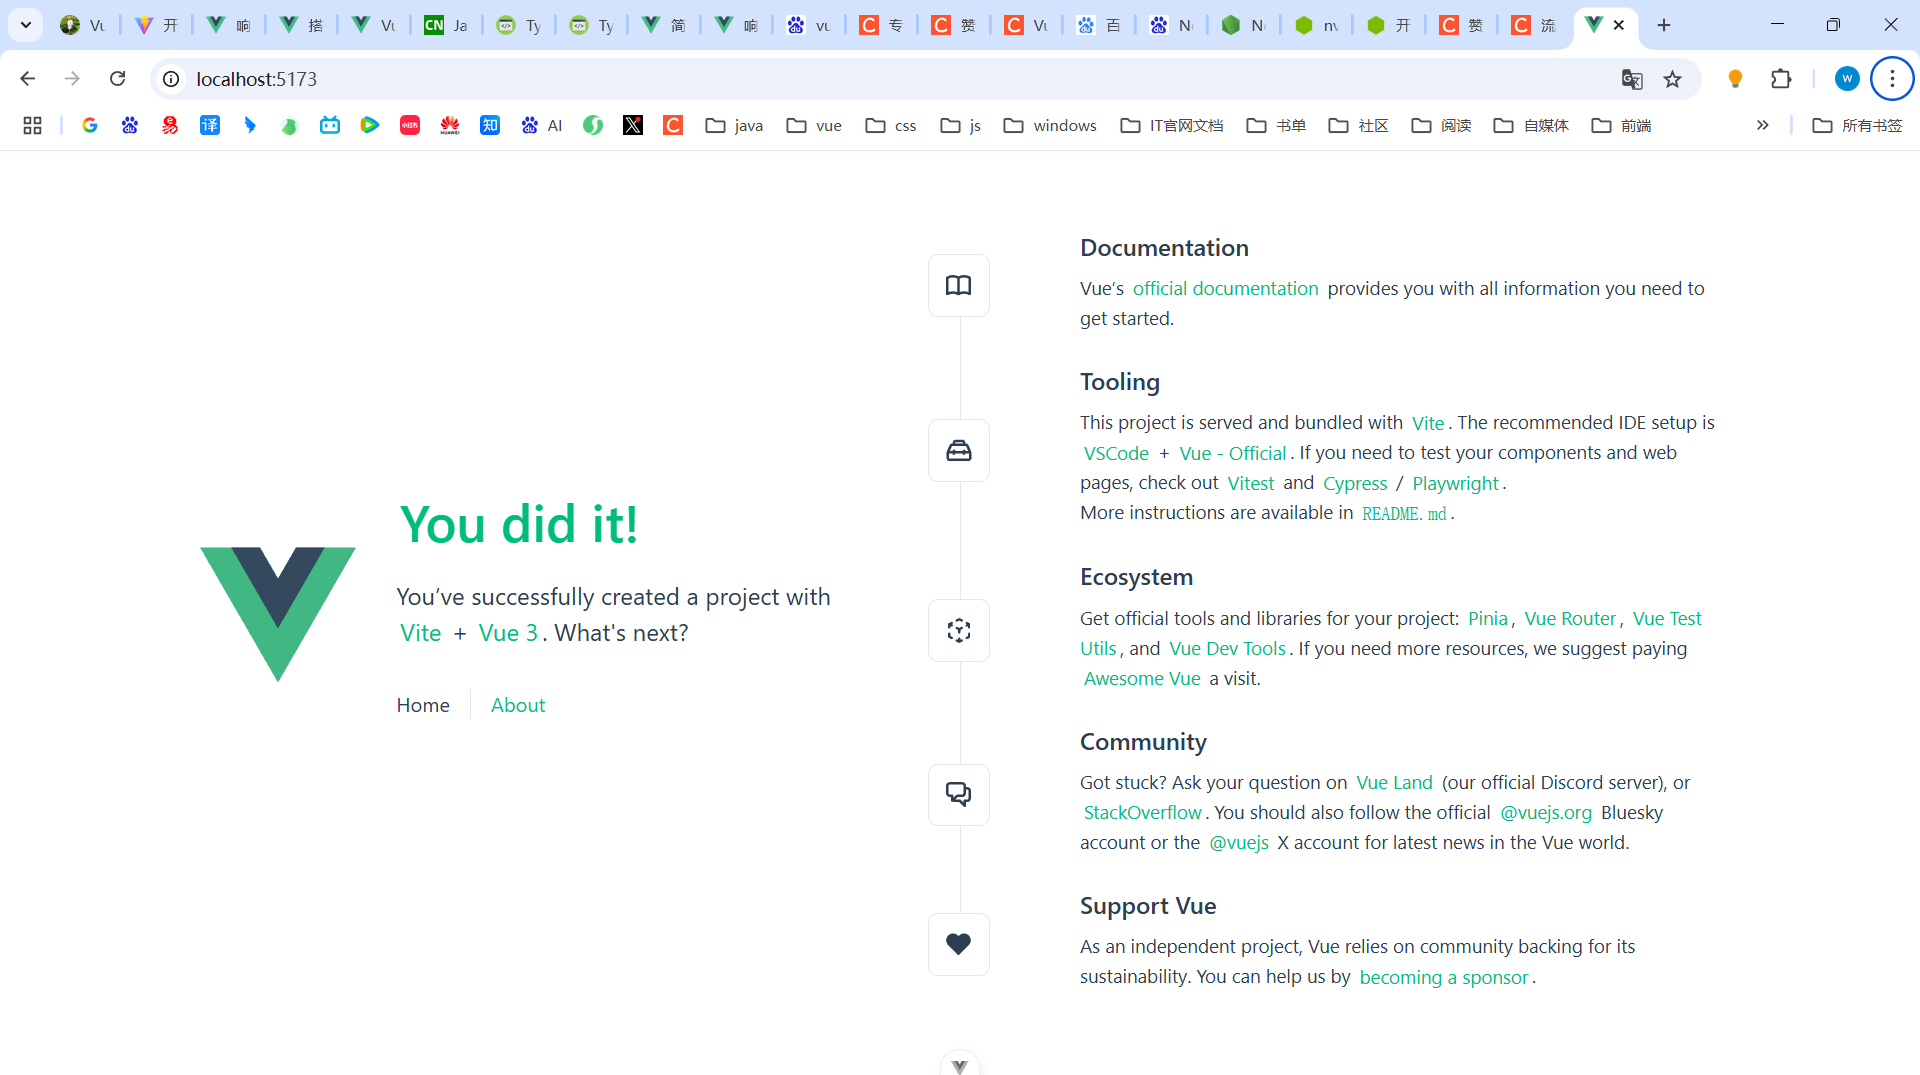The height and width of the screenshot is (1075, 1920).
Task: Open the js bookmarks folder
Action: (961, 125)
